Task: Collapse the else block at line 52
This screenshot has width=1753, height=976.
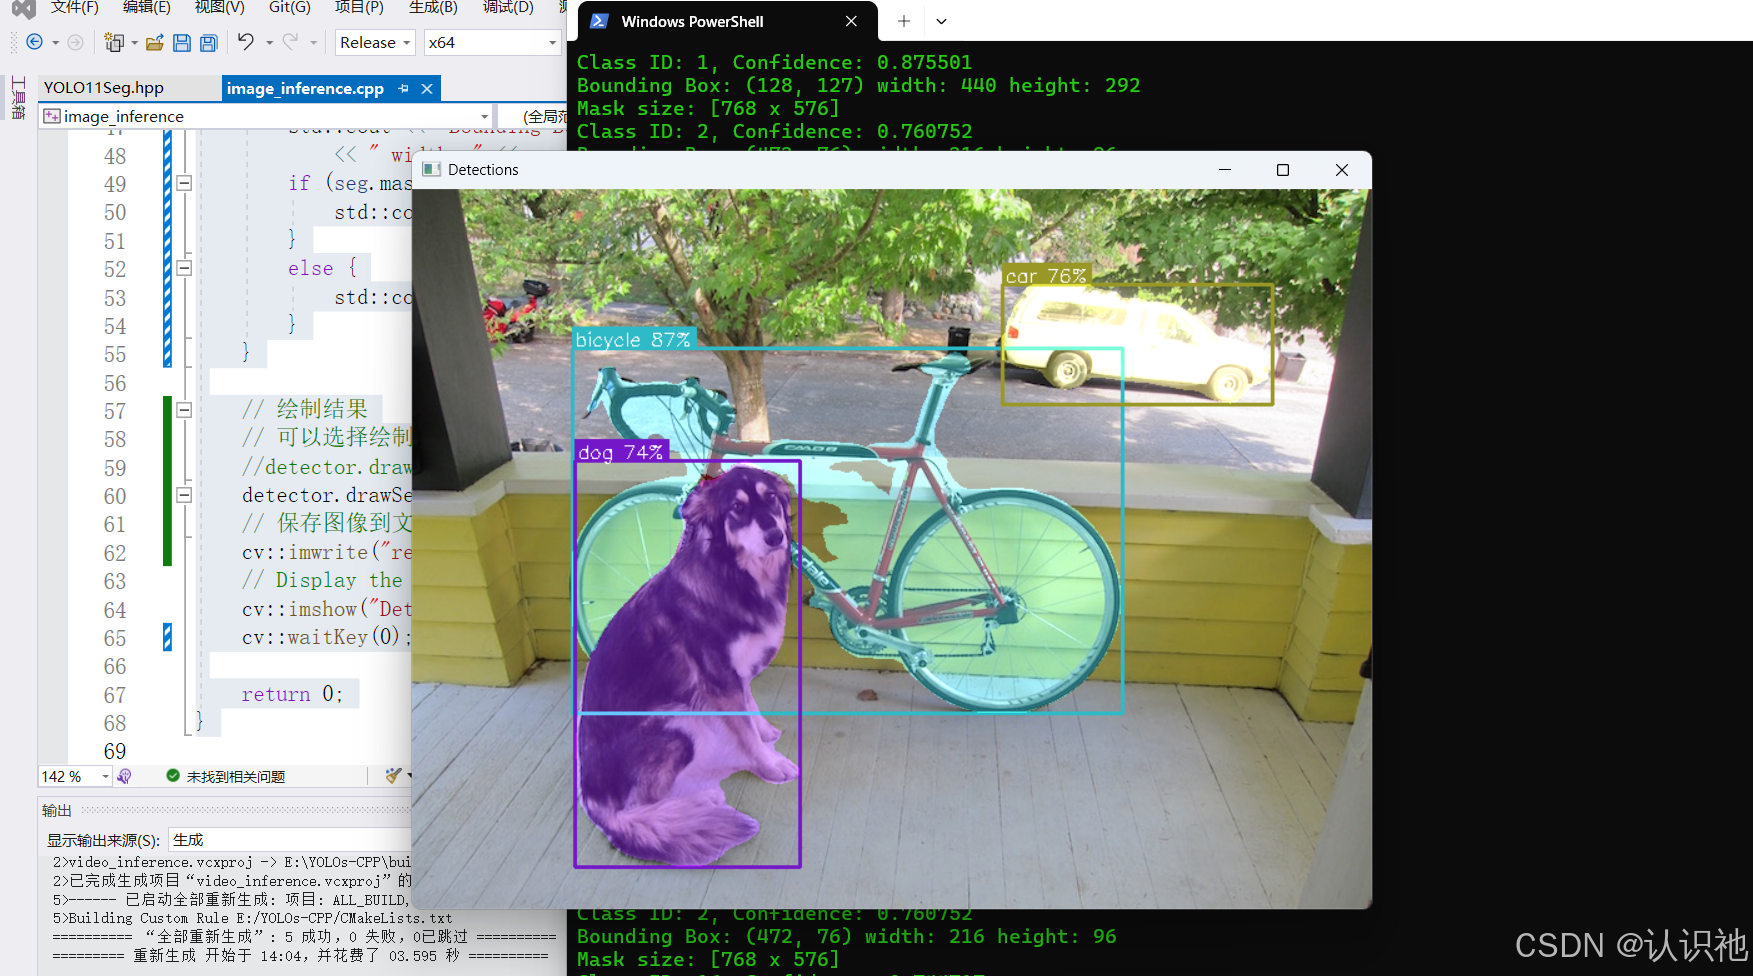Action: click(x=184, y=268)
